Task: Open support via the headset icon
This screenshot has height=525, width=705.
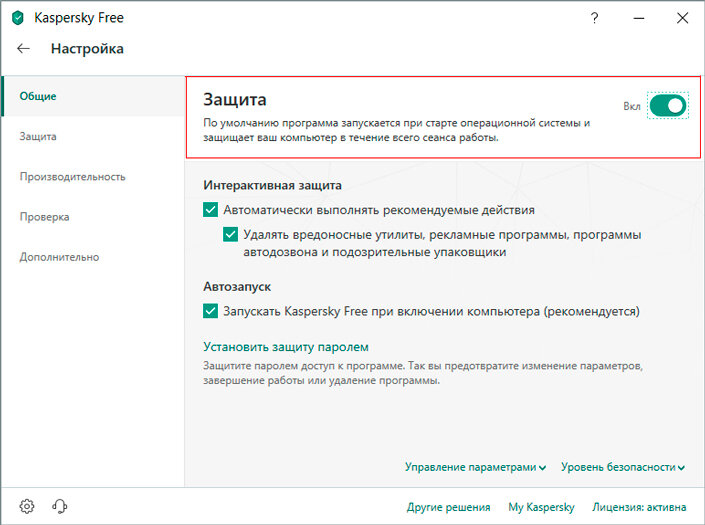Action: click(x=59, y=506)
